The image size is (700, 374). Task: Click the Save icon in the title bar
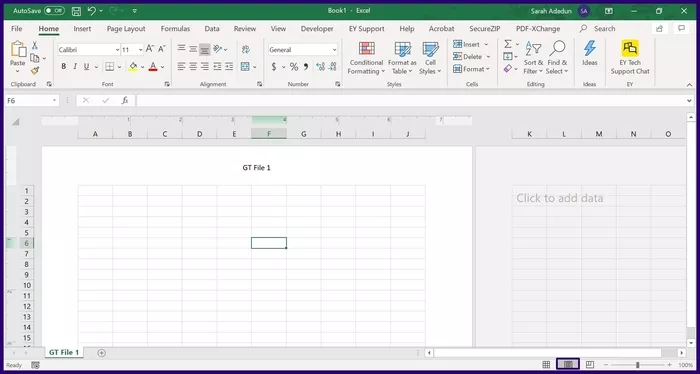pyautogui.click(x=76, y=11)
